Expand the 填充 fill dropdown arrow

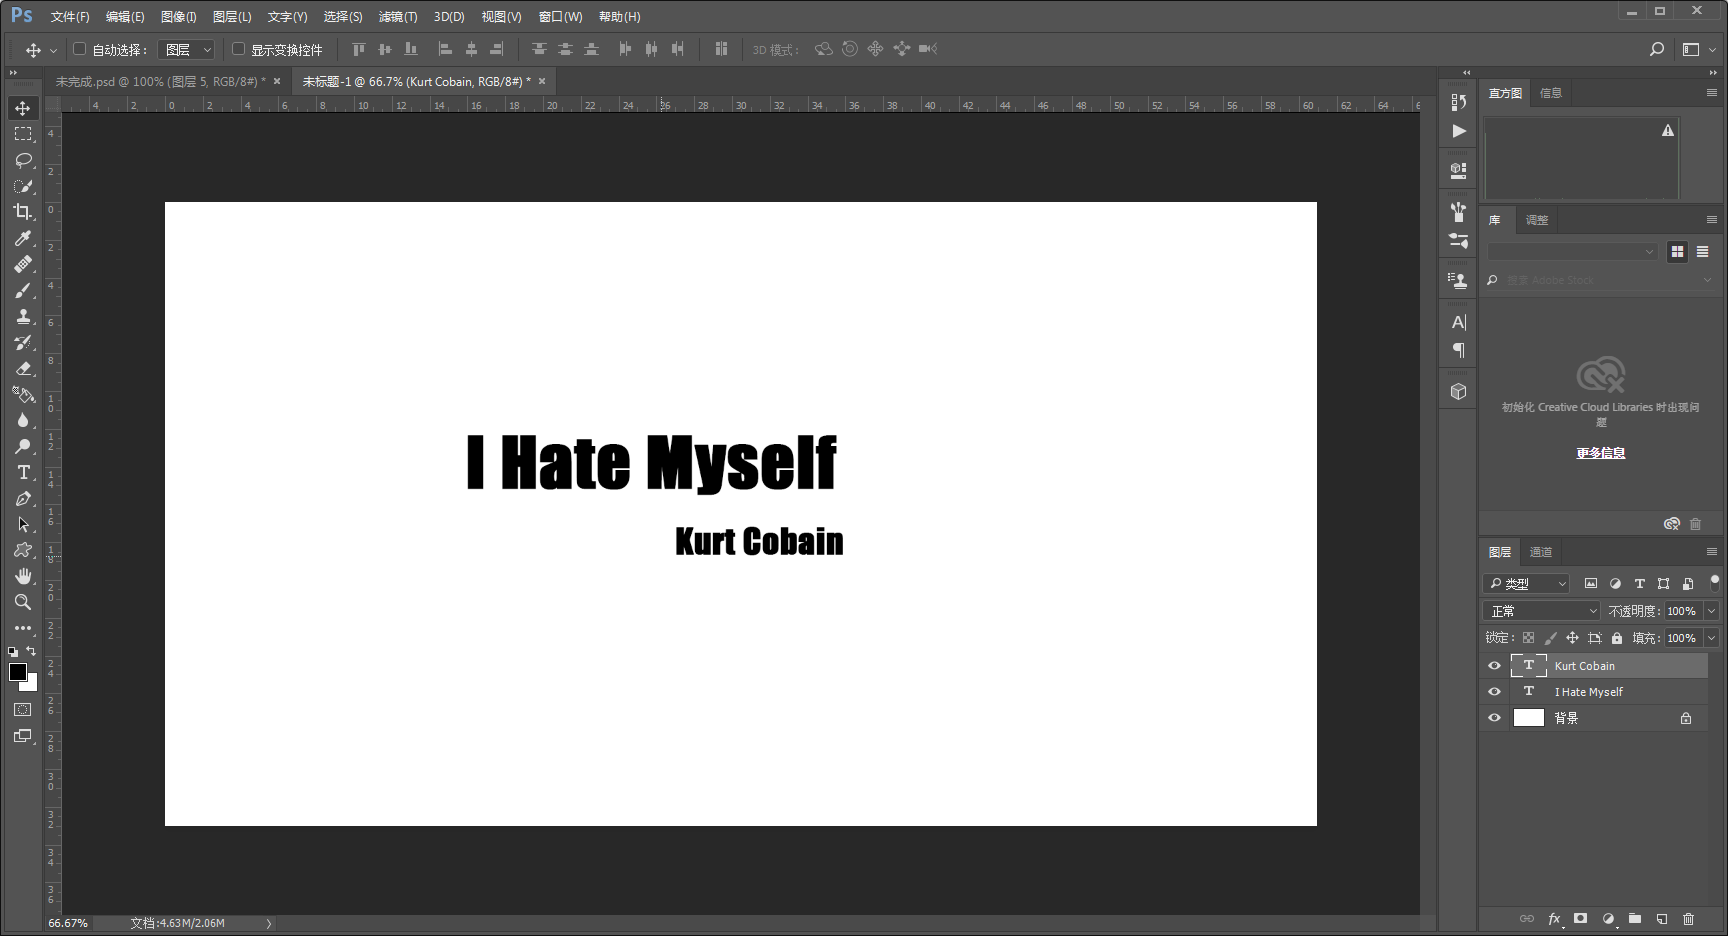coord(1711,638)
